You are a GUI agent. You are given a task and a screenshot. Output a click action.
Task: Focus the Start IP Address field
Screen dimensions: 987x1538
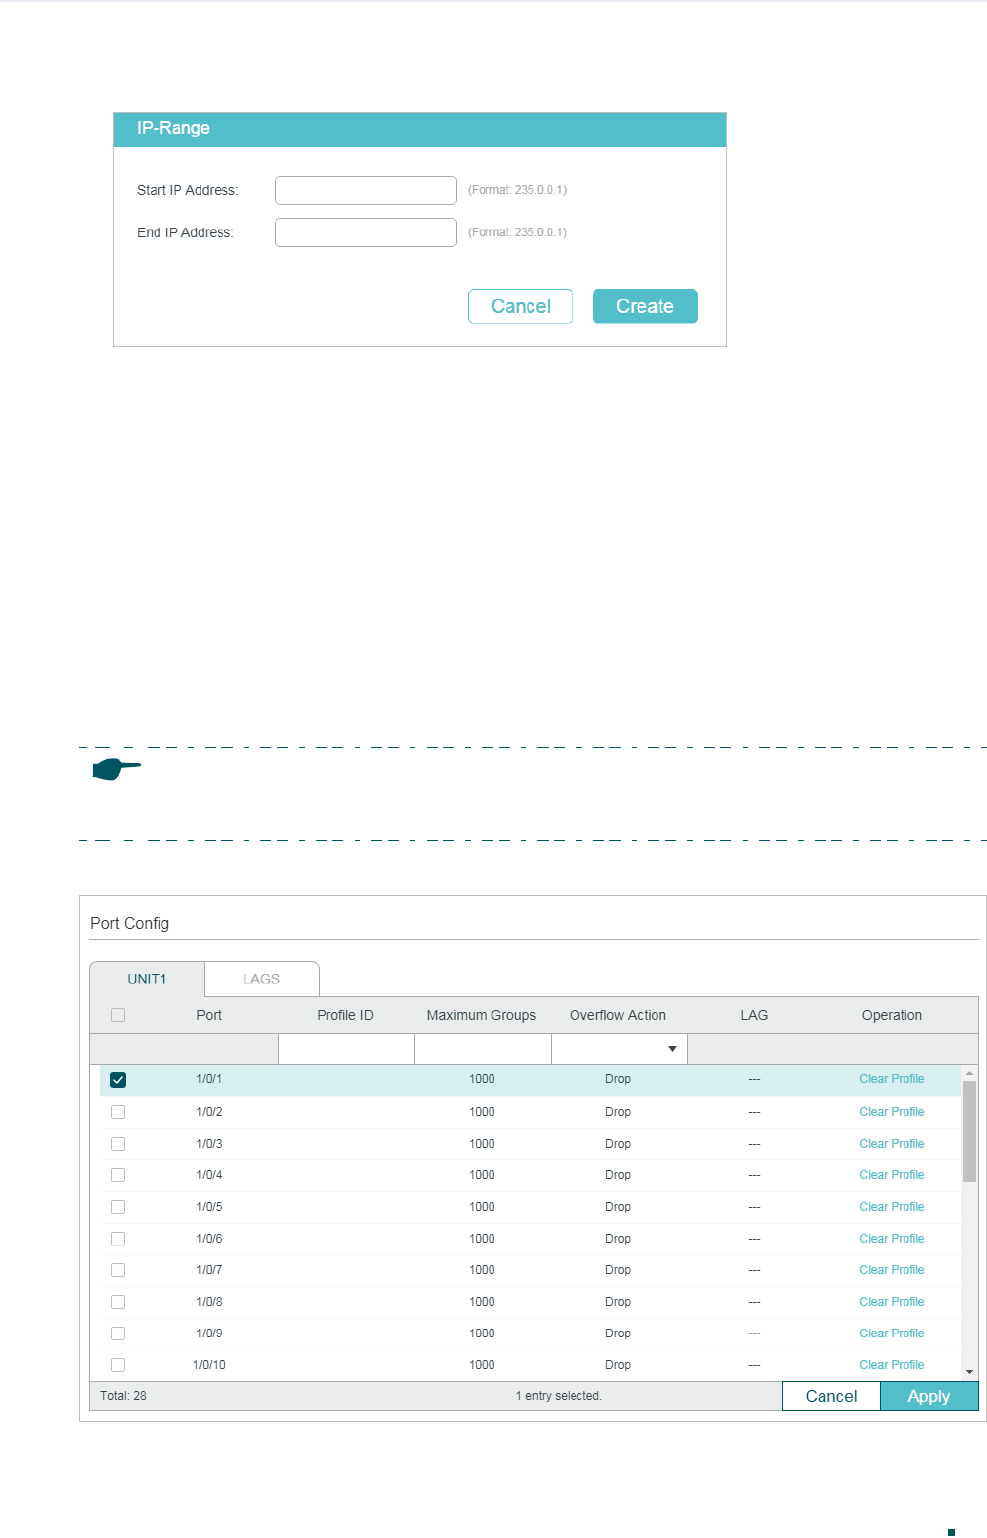click(x=366, y=190)
